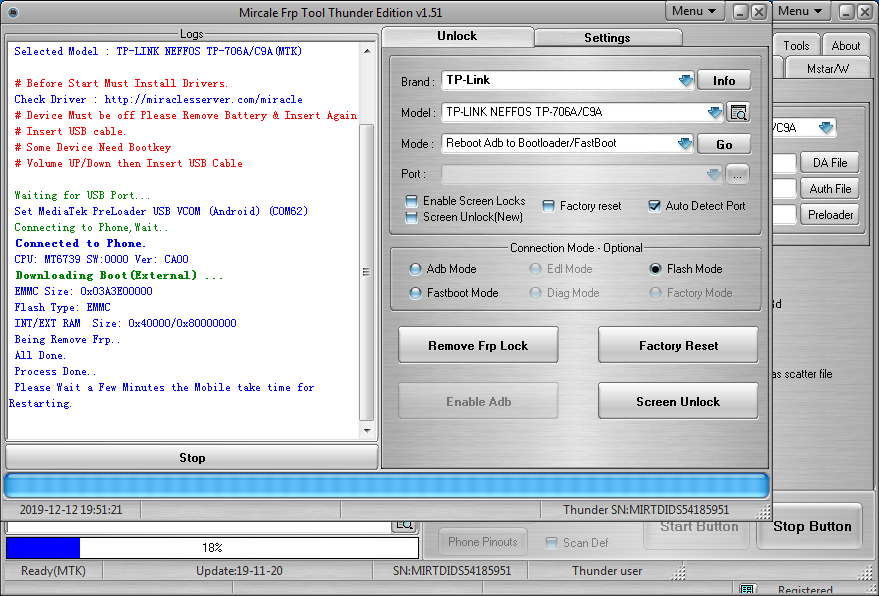Click the 'EMMC Size: 0x03A3E00000' log line
This screenshot has height=596, width=879.
84,292
